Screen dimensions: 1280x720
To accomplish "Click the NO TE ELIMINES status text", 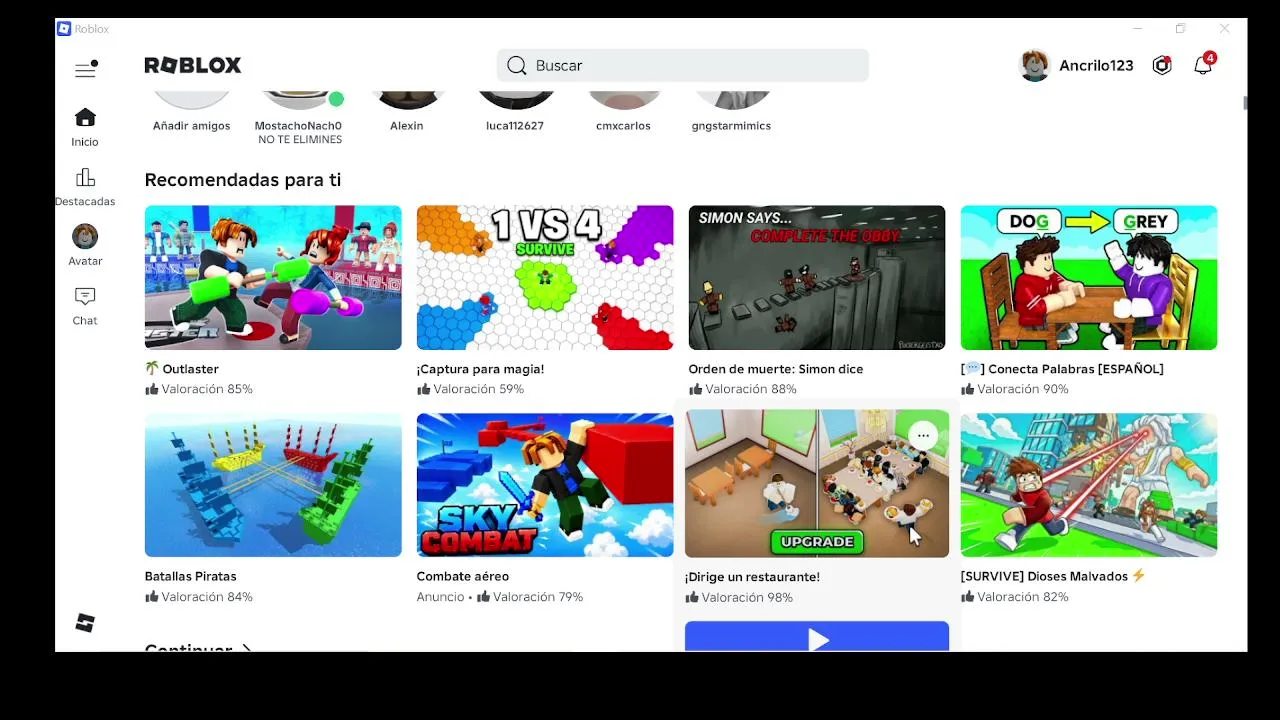I will coord(300,140).
